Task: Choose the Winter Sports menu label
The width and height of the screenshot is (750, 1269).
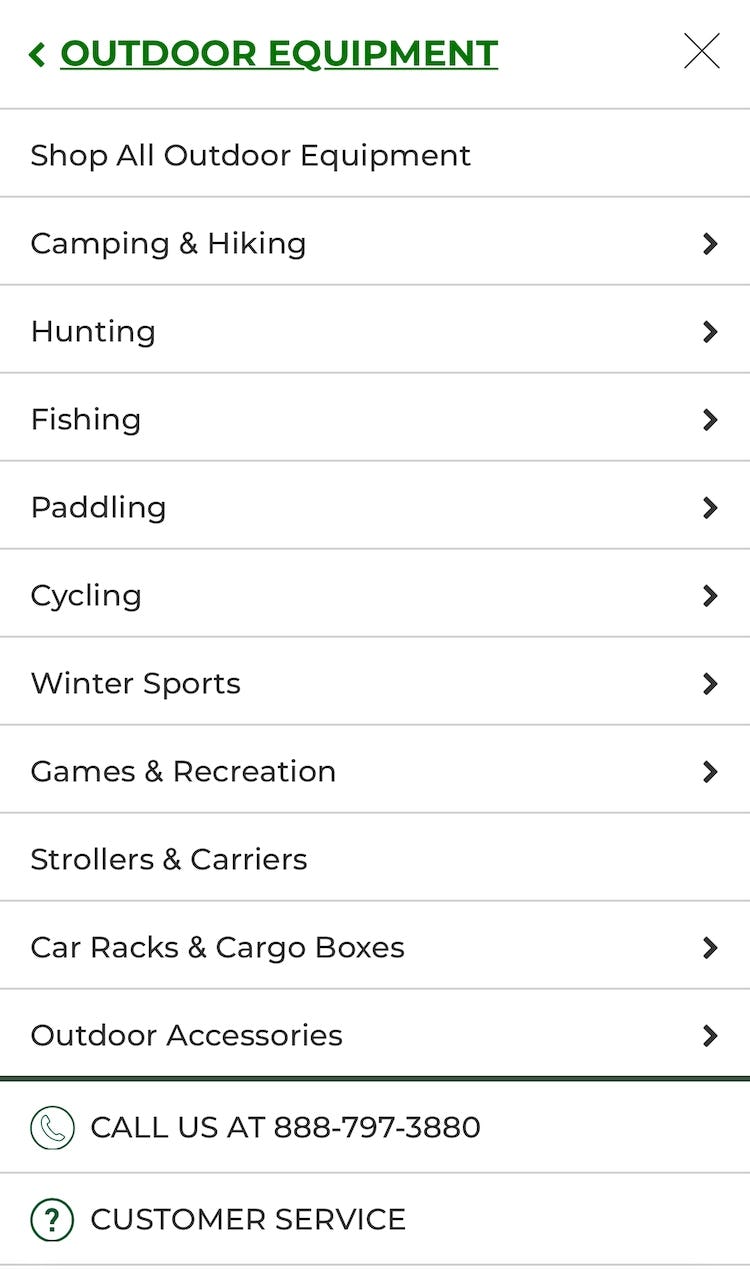Action: pyautogui.click(x=136, y=684)
